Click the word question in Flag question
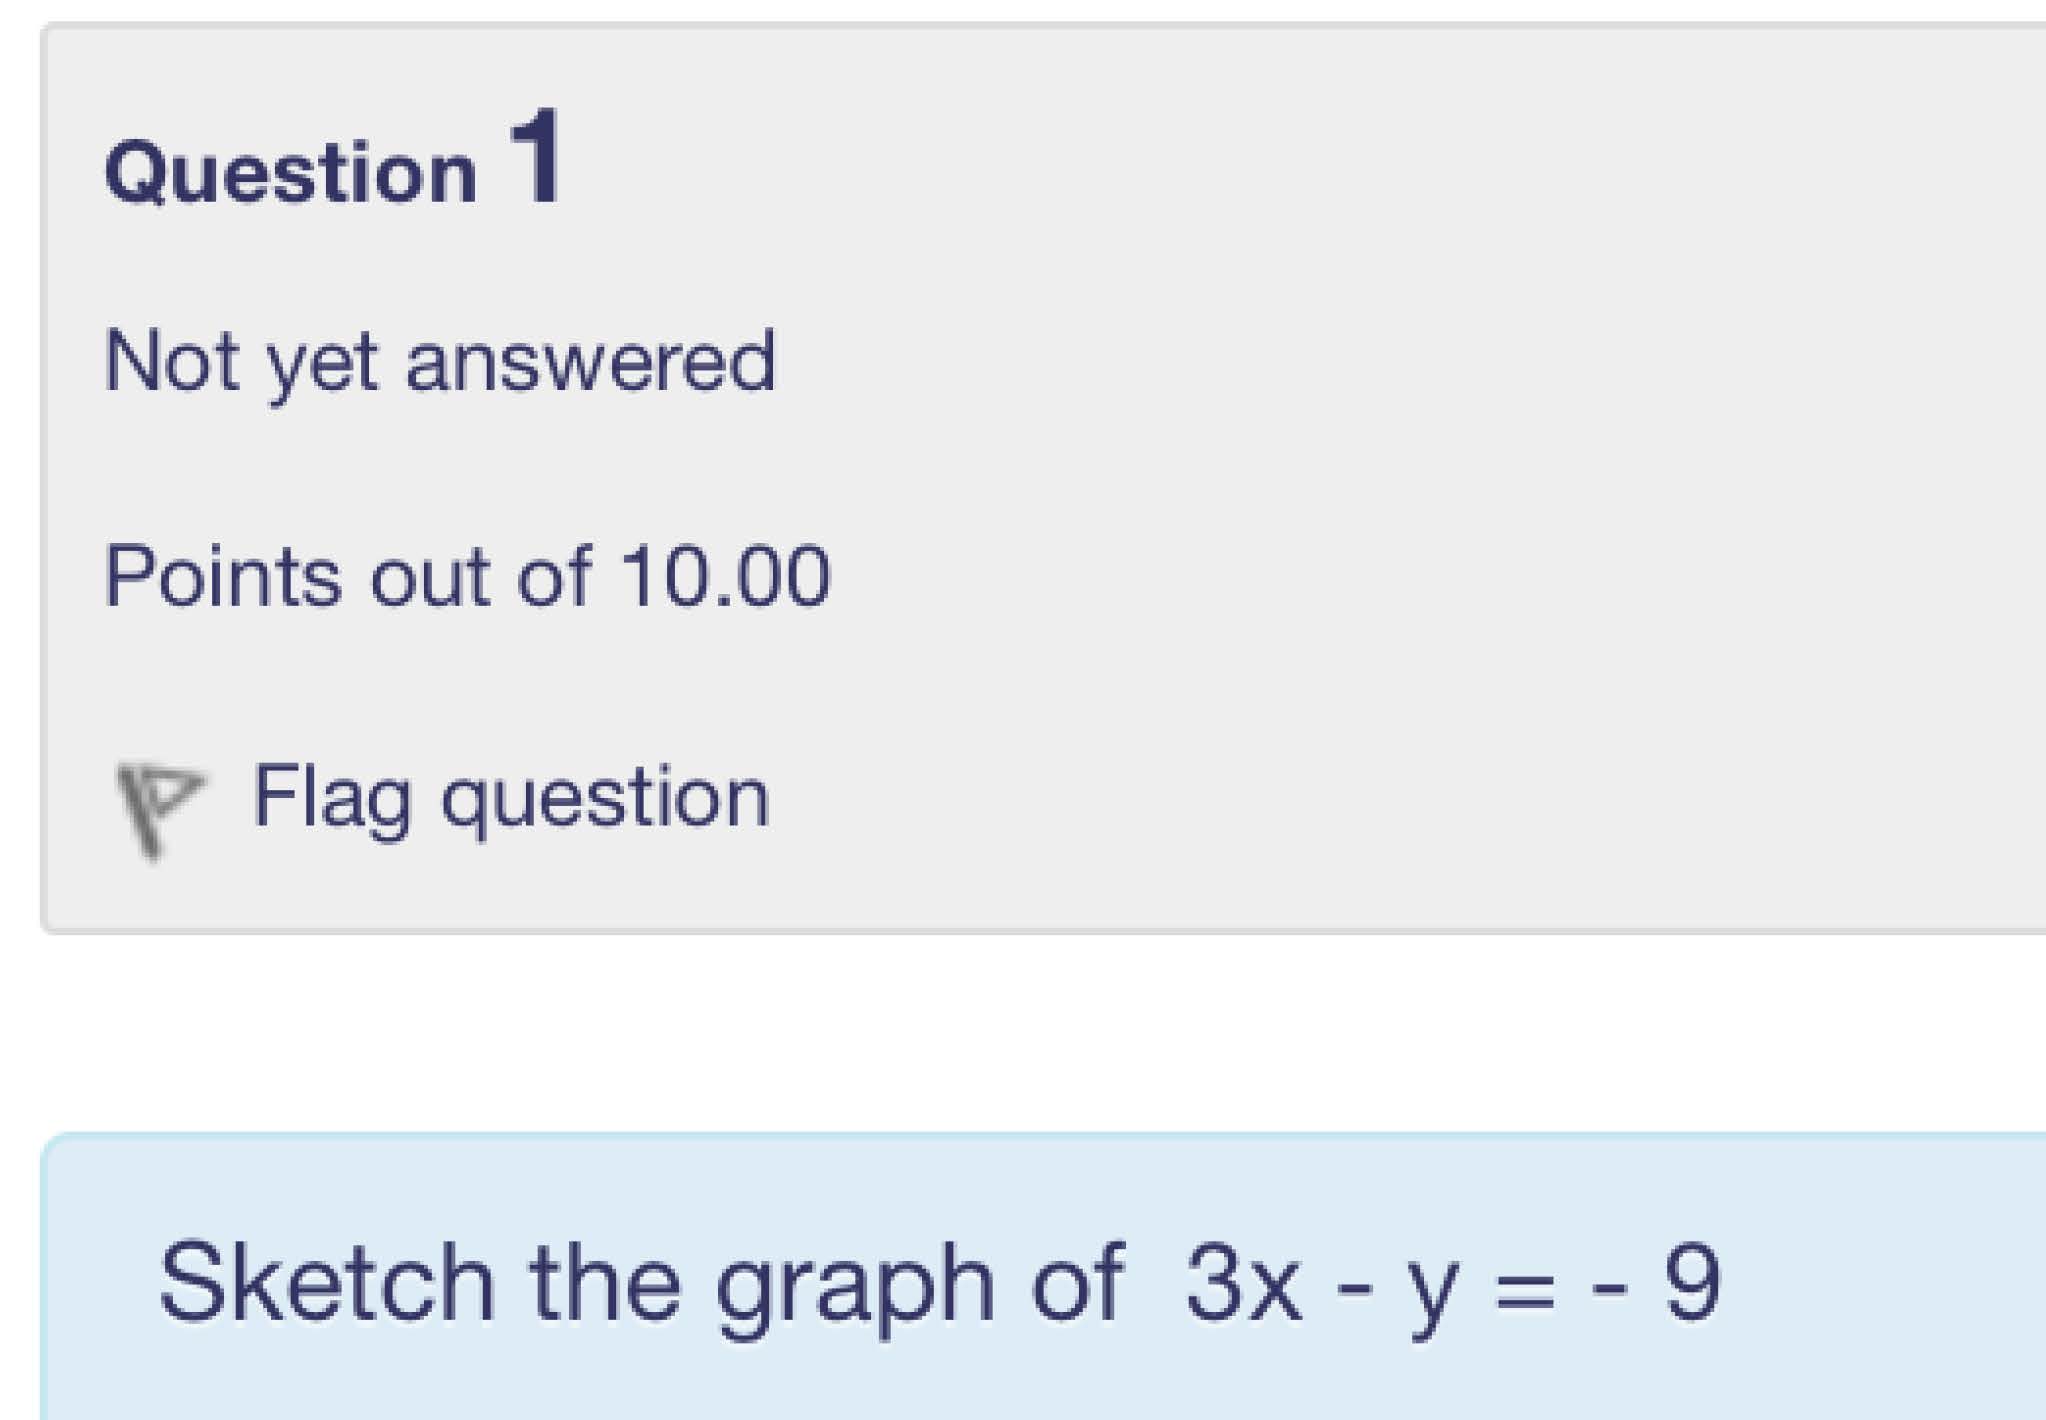The image size is (2046, 1420). 605,802
